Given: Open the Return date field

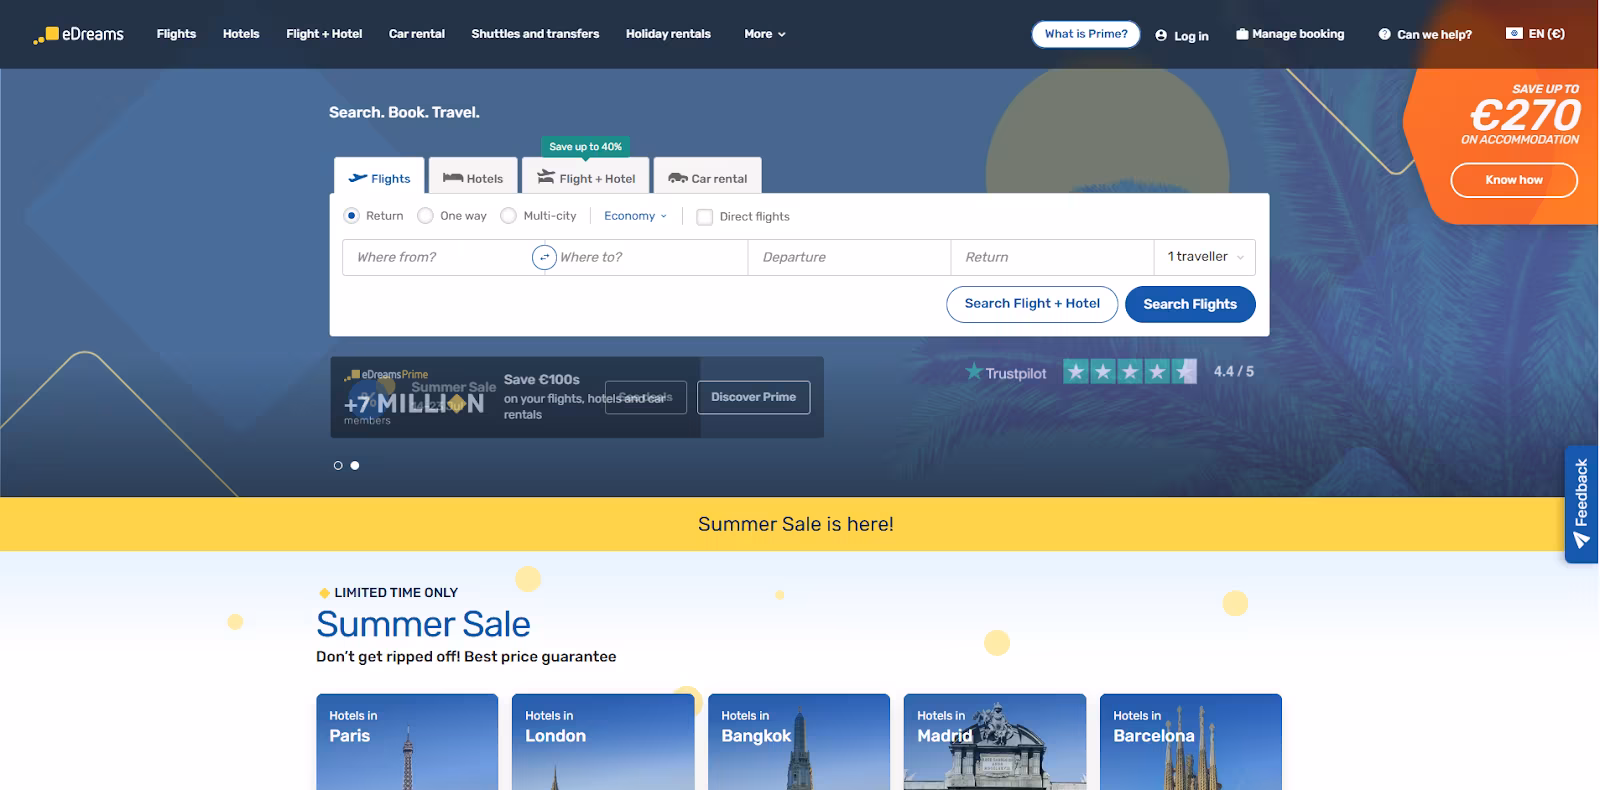Looking at the screenshot, I should point(1052,257).
